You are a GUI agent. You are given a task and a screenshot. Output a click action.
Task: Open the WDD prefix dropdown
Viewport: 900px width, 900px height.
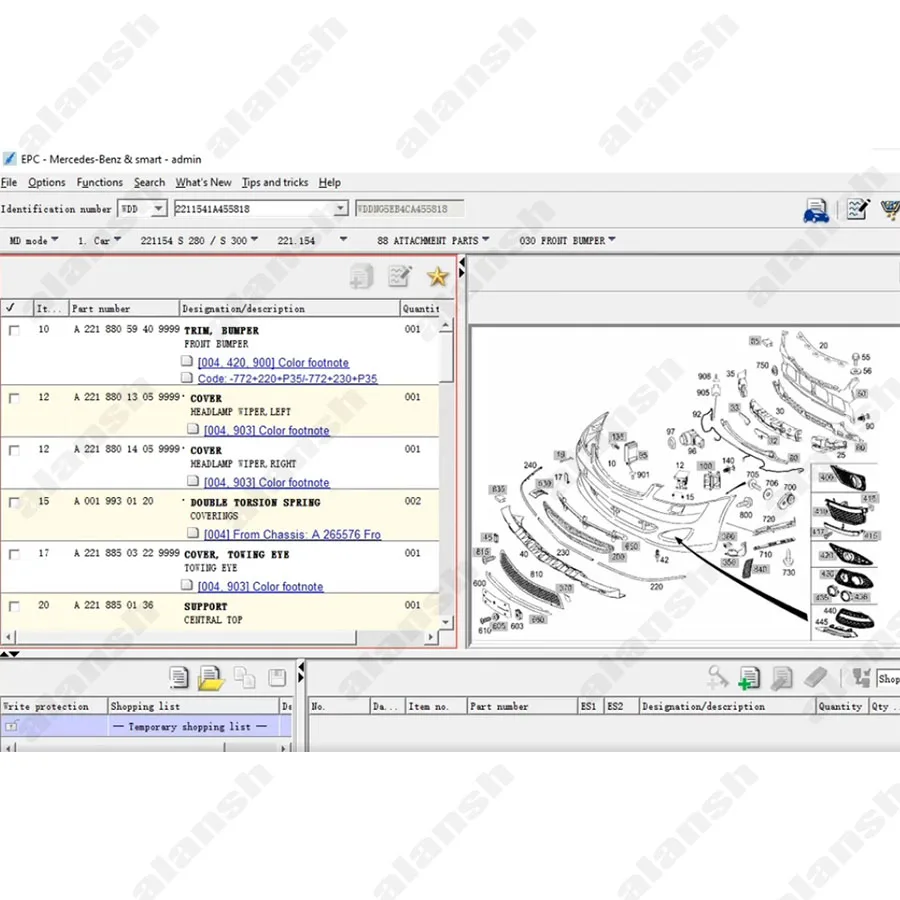tap(158, 208)
